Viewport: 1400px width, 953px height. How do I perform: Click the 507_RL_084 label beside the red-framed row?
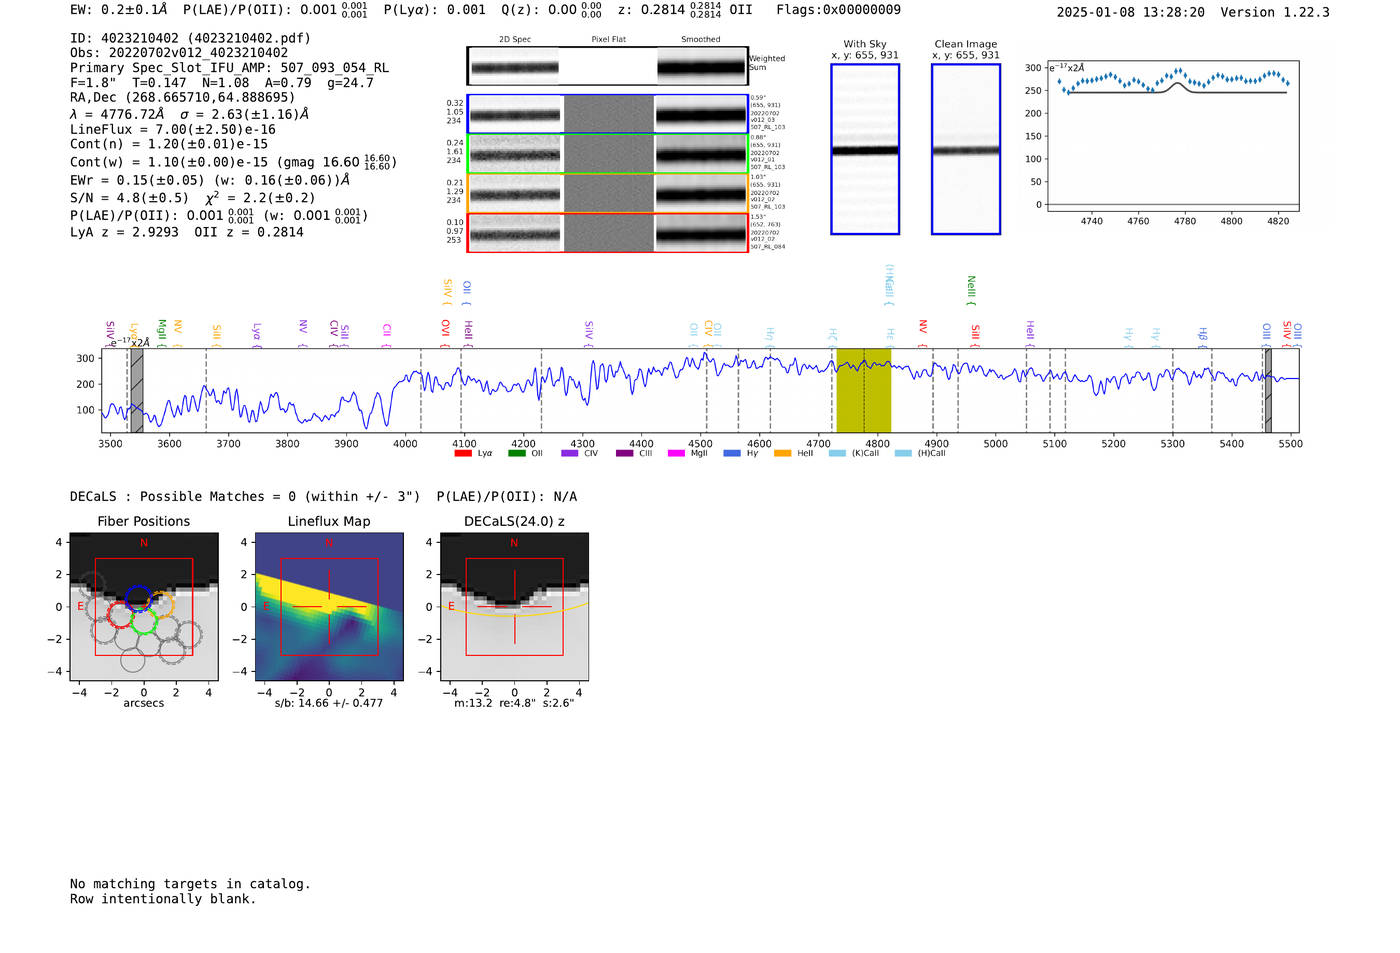768,247
